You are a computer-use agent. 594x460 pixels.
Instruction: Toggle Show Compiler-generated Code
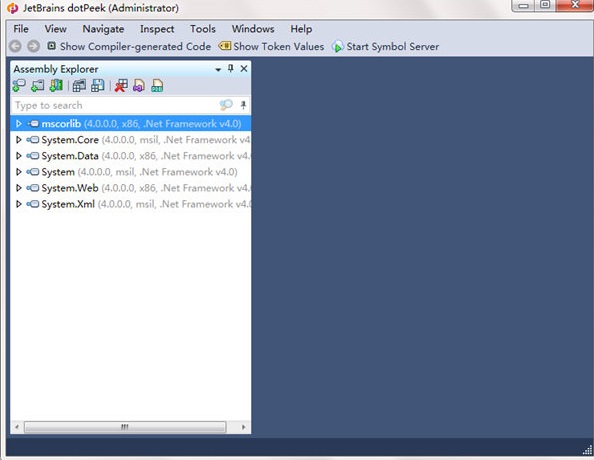[129, 46]
